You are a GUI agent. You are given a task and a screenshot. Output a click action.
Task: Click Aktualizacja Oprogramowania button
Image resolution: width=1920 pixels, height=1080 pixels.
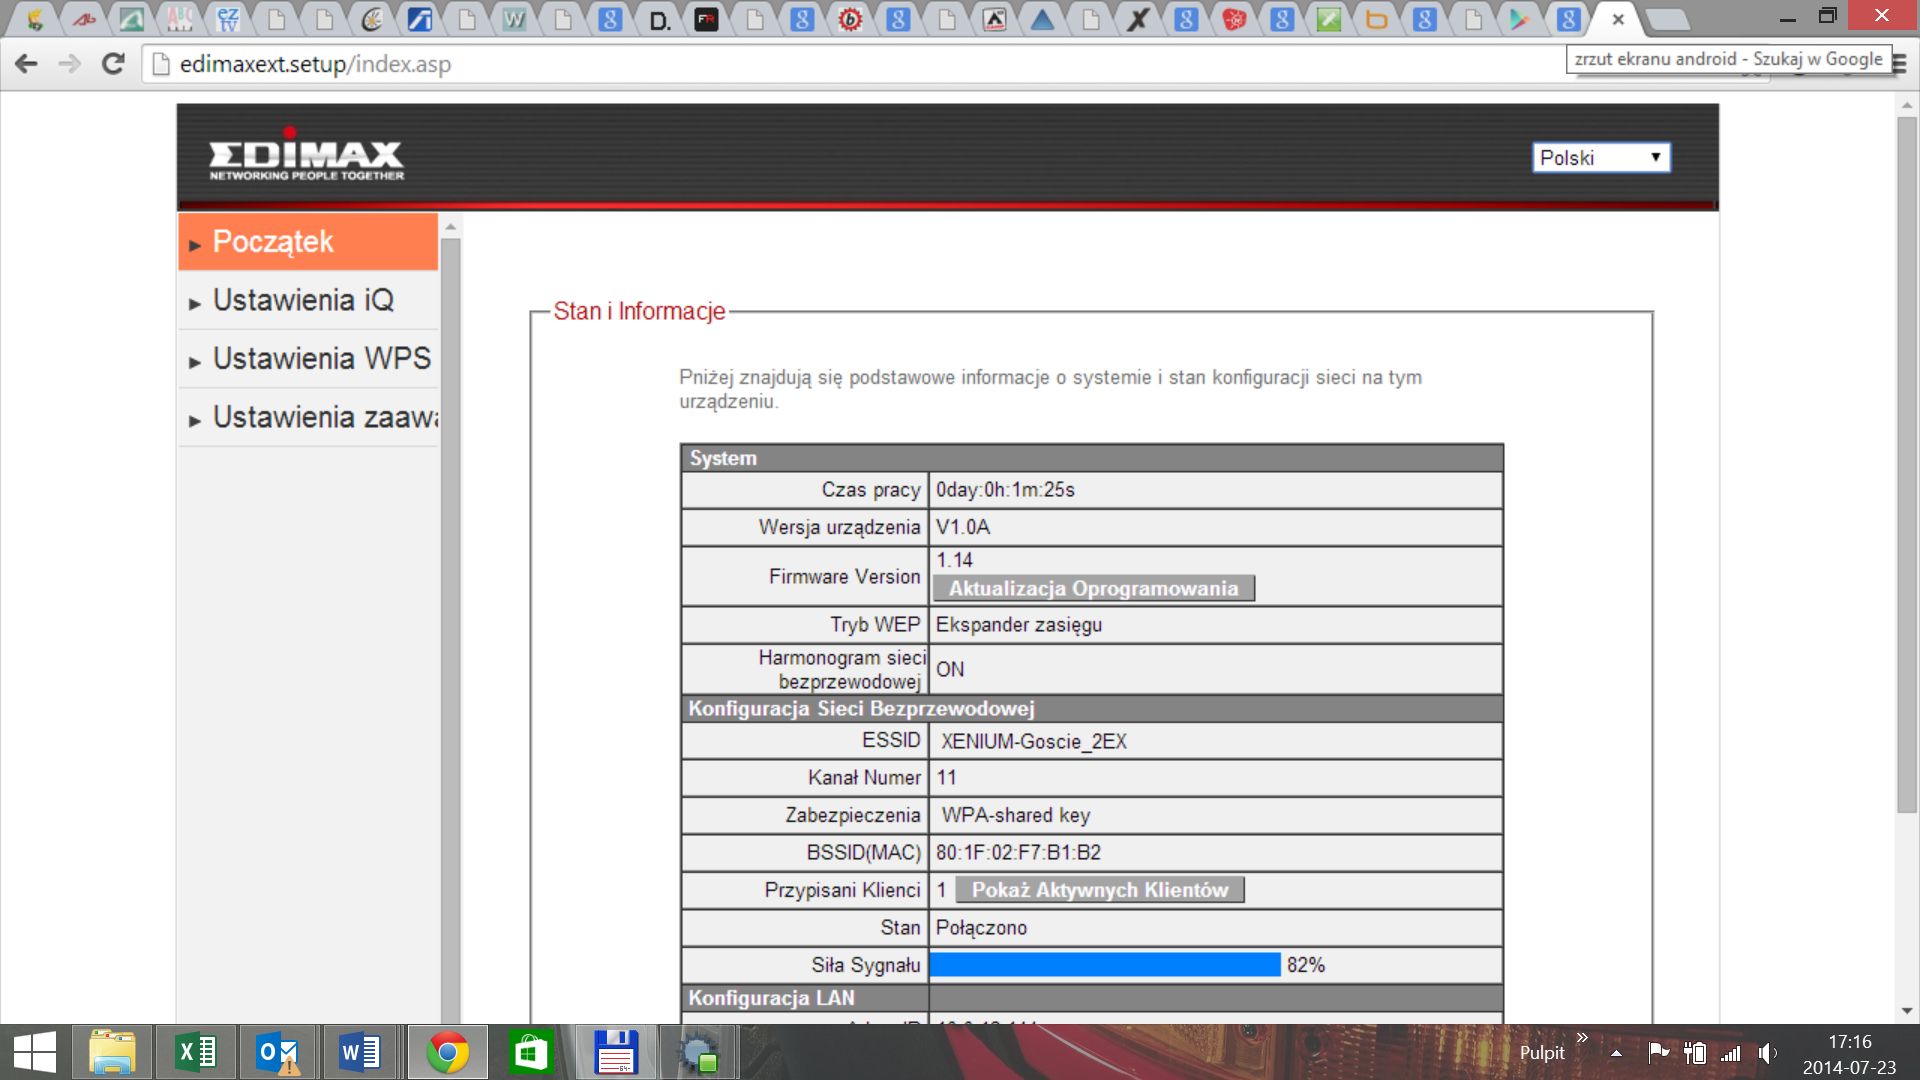[1093, 589]
